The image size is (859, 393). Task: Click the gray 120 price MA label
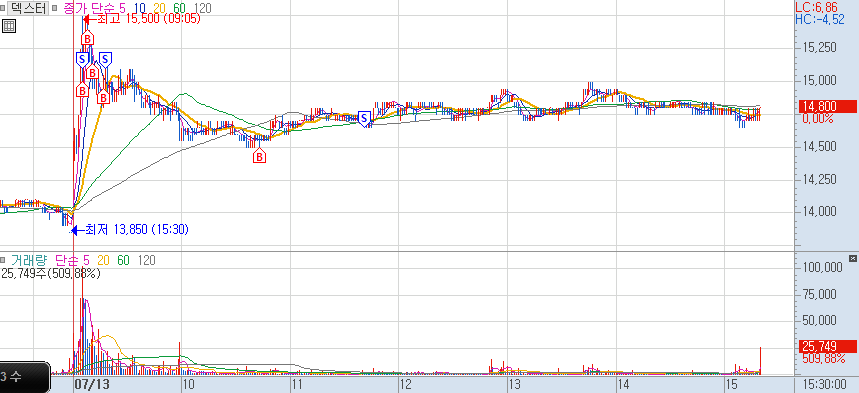202,8
